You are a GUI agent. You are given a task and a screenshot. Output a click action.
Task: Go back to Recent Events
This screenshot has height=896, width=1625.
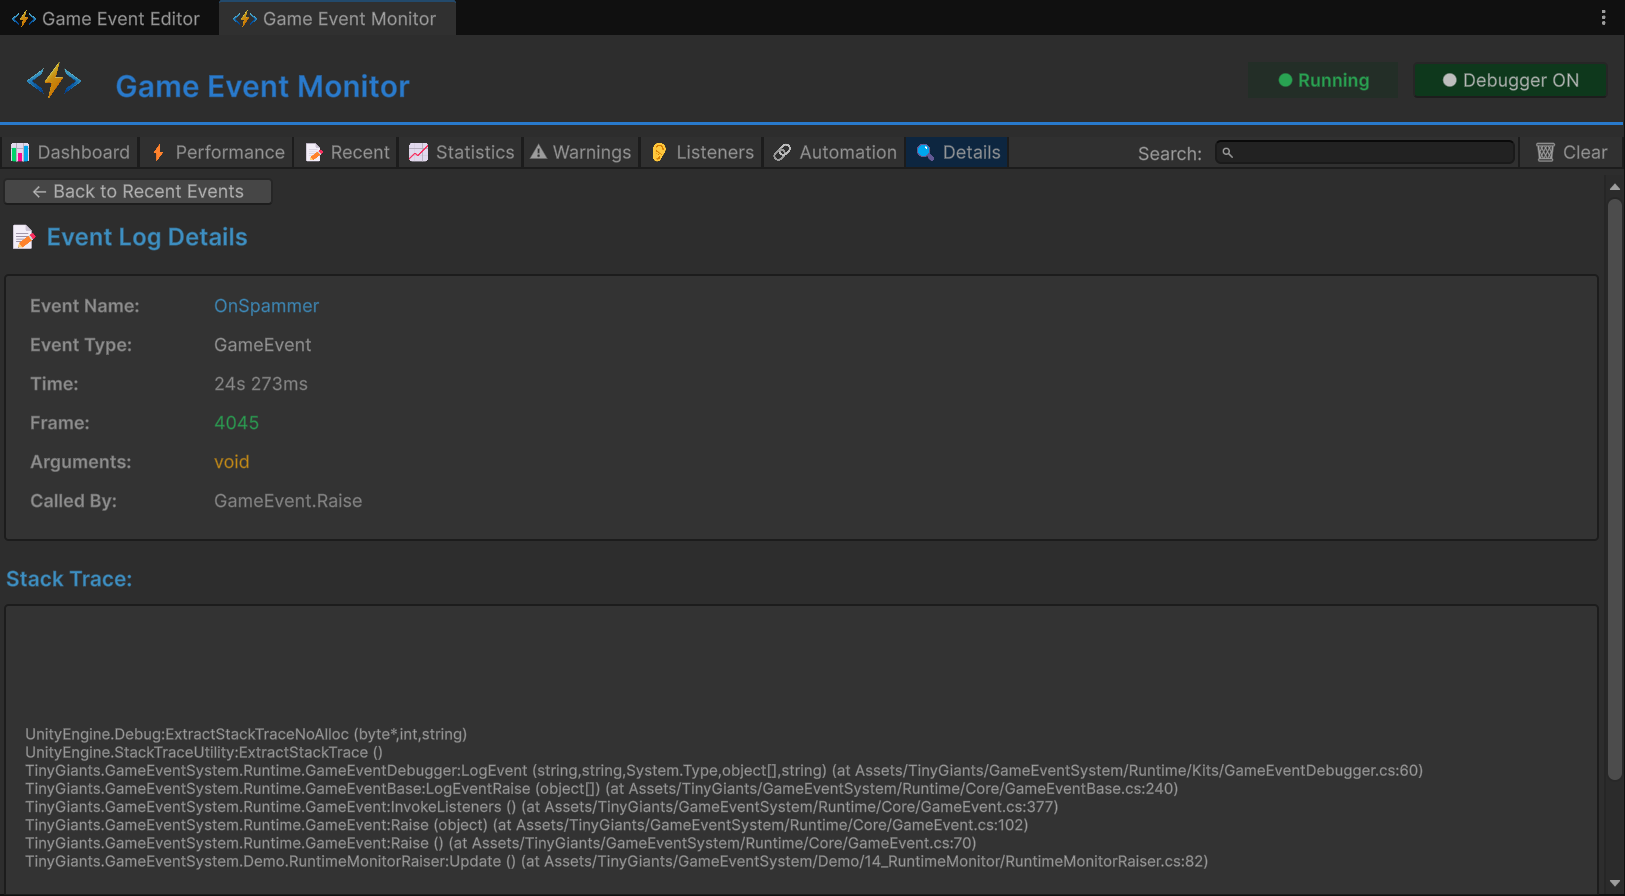(x=138, y=191)
